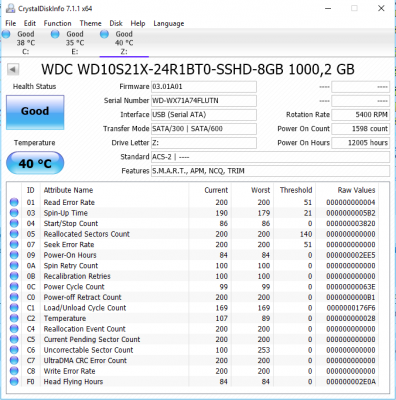Click the Reallocated Sectors Count status orb
396x400 pixels.
[x=14, y=234]
